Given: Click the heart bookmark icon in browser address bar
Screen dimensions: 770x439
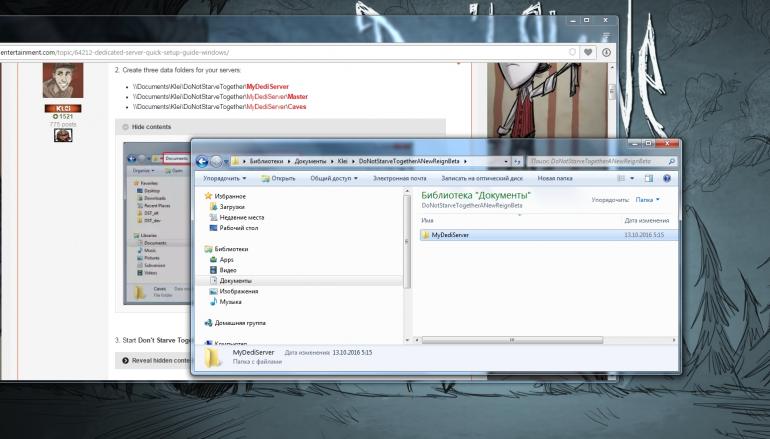Looking at the screenshot, I should tap(589, 52).
